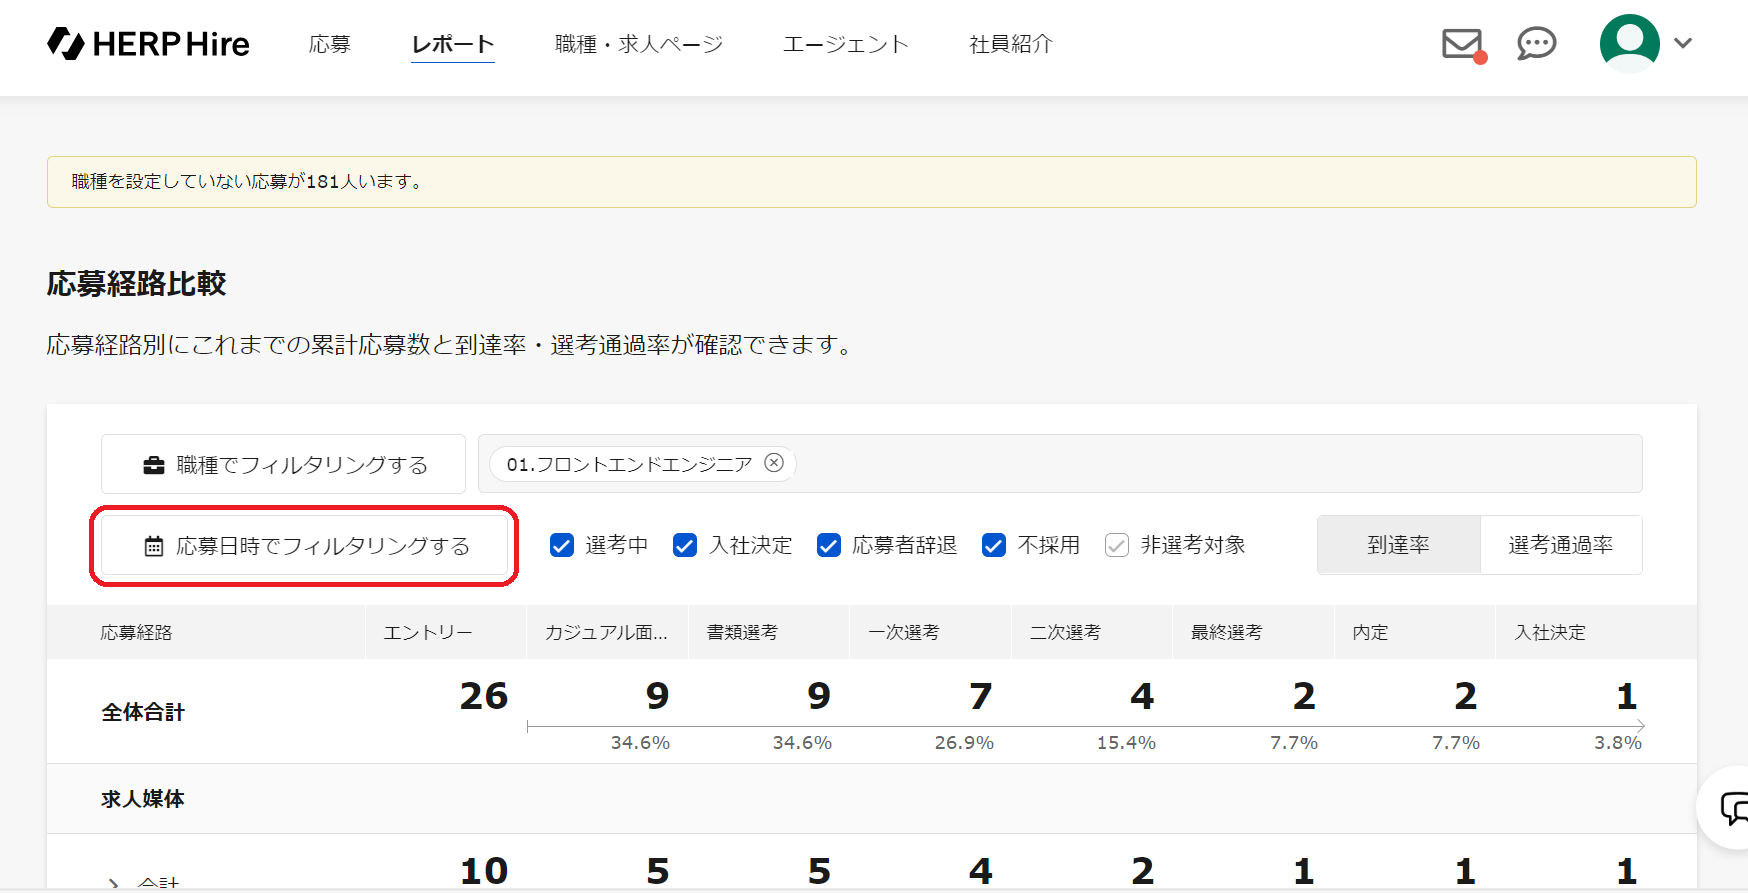Enable the 非選考対象 checkbox
The image size is (1748, 893).
[1117, 545]
